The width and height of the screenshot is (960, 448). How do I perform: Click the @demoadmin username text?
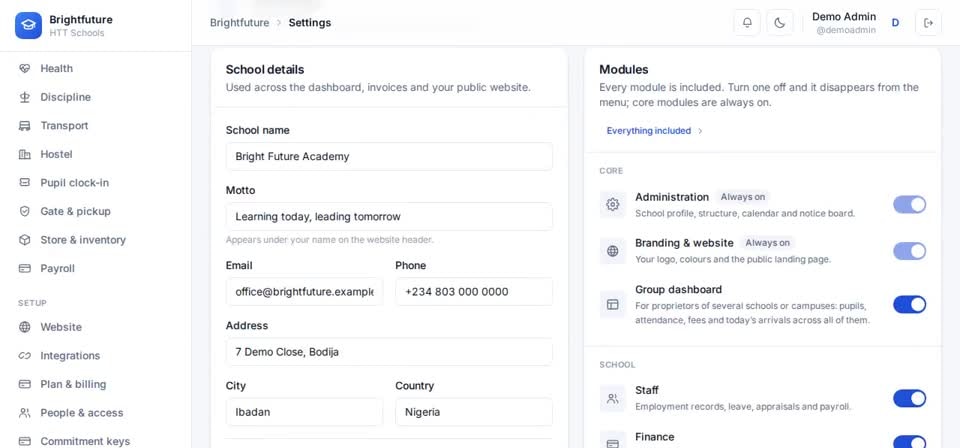tap(846, 30)
